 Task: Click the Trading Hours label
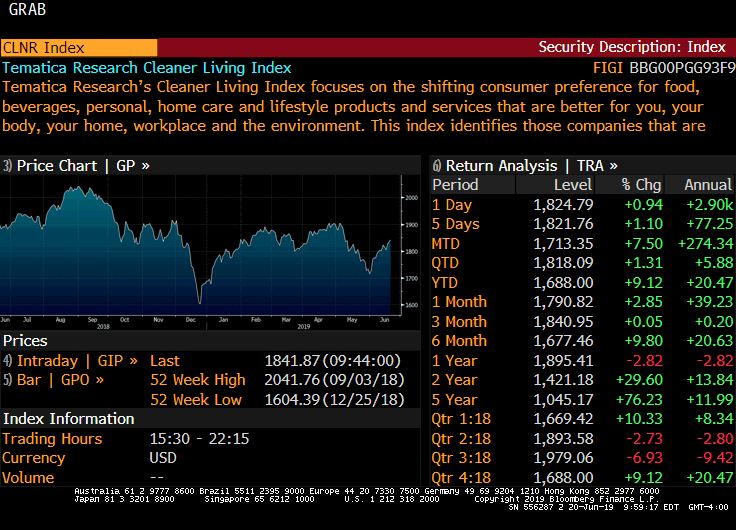click(52, 438)
